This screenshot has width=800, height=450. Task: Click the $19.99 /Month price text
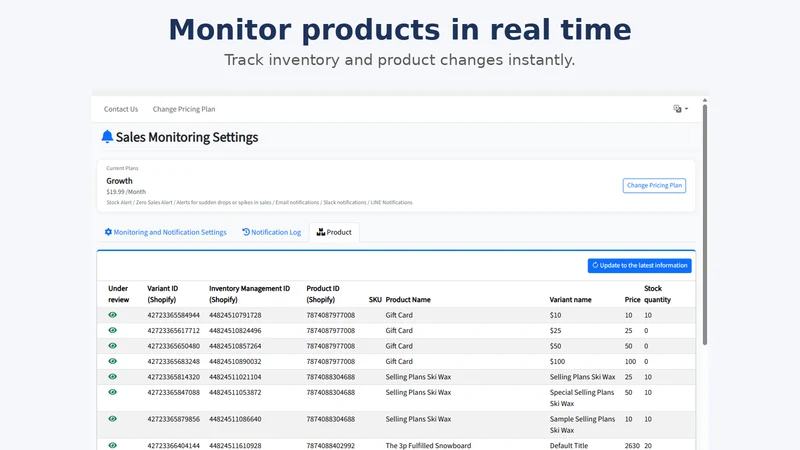point(126,192)
